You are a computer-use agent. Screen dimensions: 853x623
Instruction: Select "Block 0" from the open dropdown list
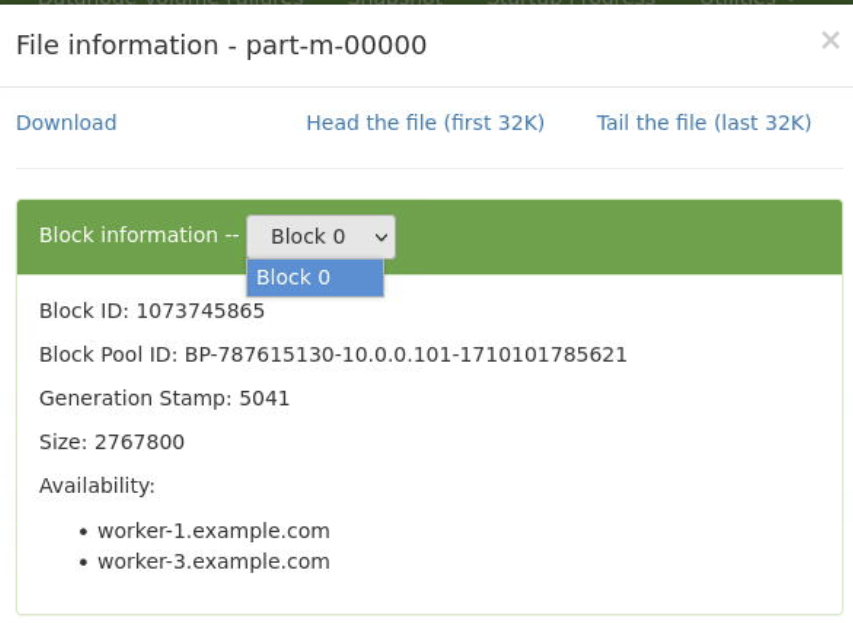click(x=314, y=277)
